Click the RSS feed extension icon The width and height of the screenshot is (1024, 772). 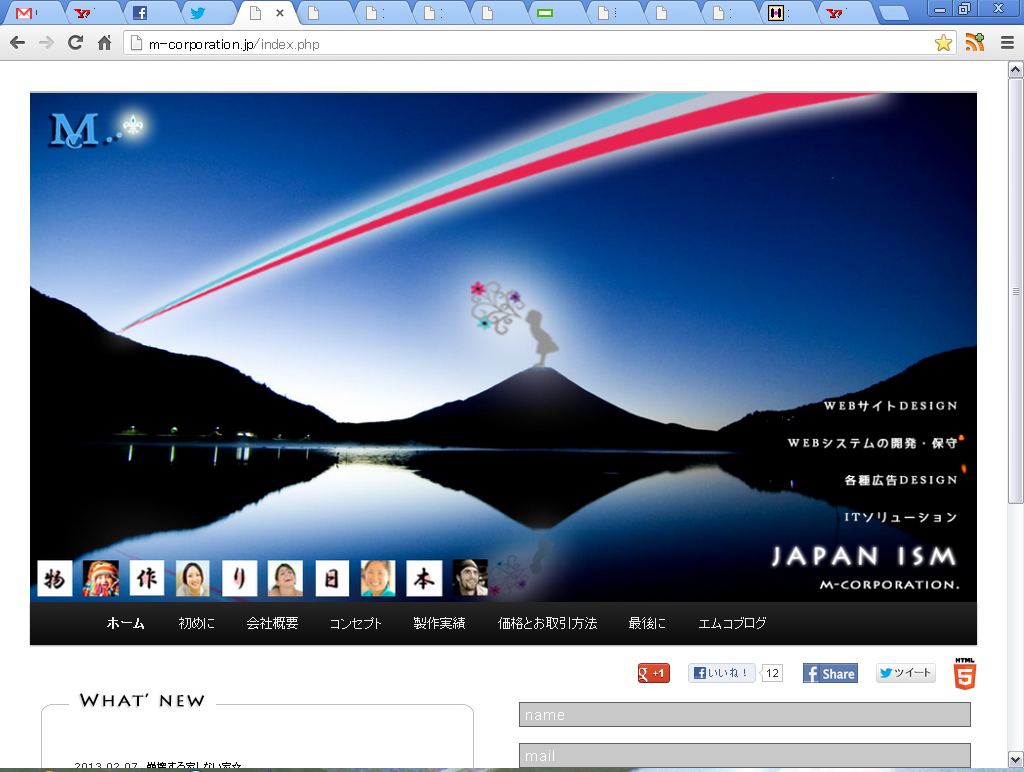(974, 43)
